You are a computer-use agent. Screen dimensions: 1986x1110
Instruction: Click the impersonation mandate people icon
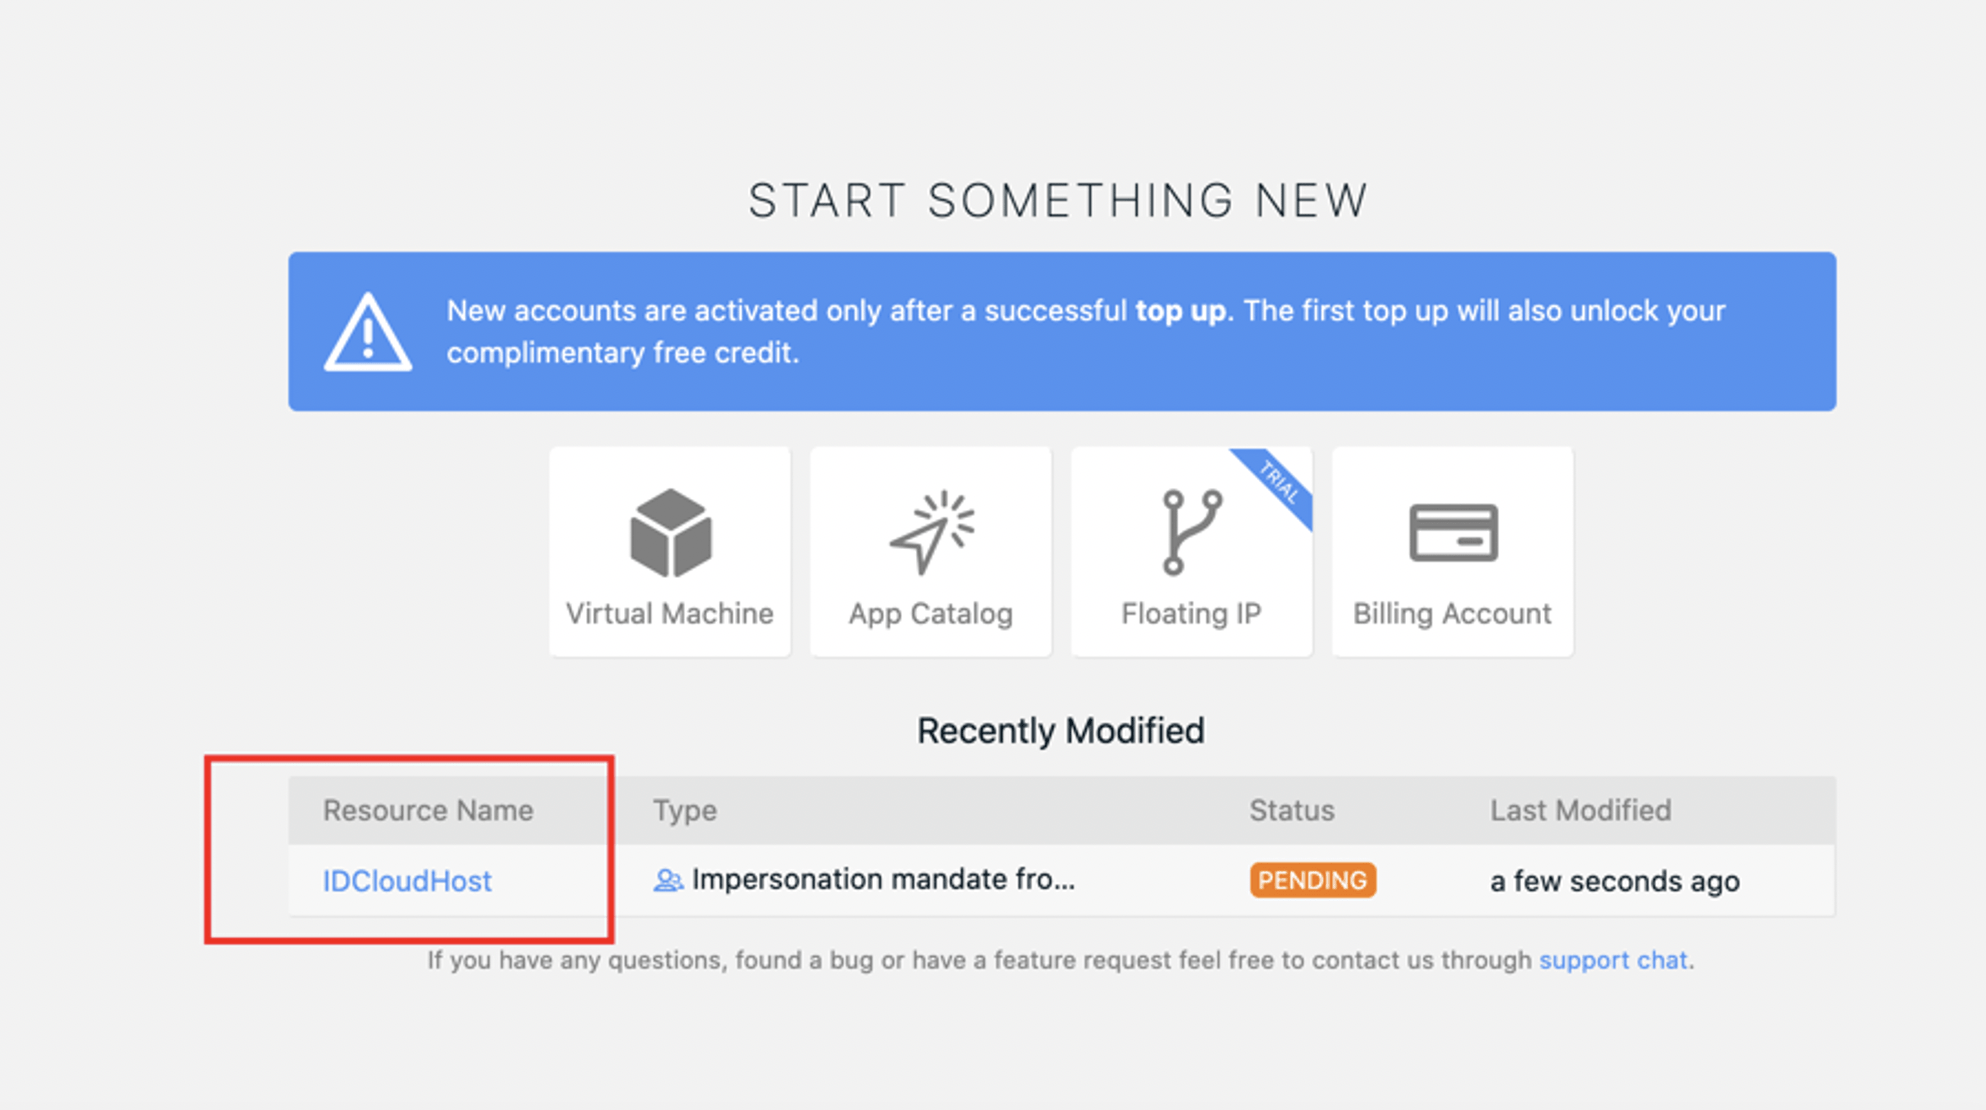(x=668, y=880)
